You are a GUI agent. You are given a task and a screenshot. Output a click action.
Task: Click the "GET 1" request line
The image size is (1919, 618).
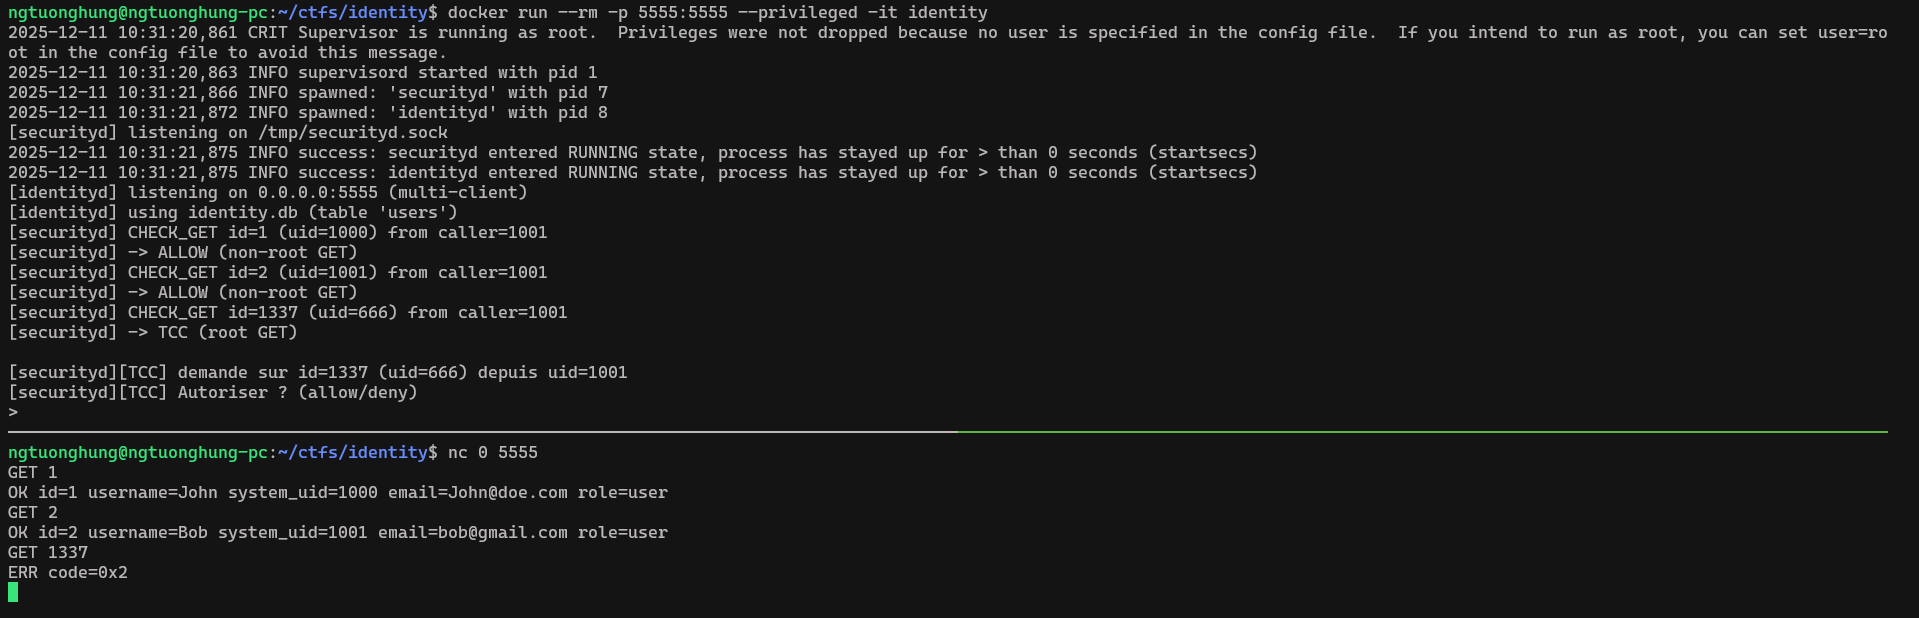click(x=33, y=472)
